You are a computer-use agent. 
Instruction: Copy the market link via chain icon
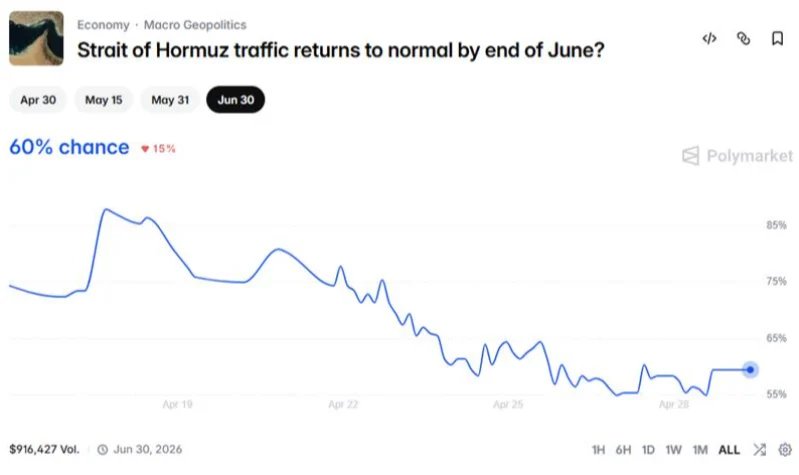click(743, 39)
